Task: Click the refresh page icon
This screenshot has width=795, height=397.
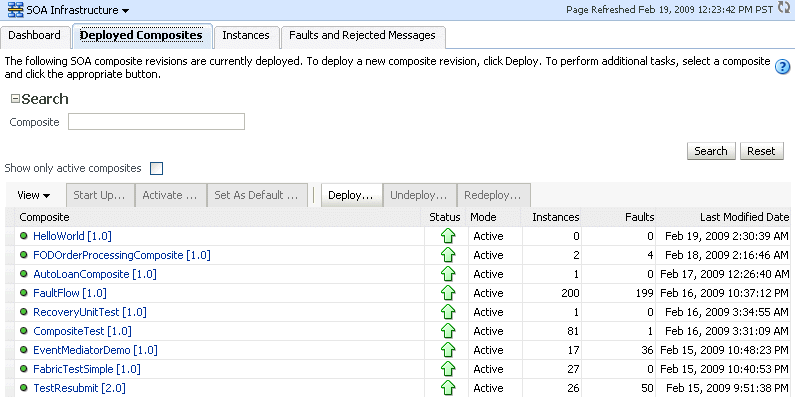Action: [784, 9]
